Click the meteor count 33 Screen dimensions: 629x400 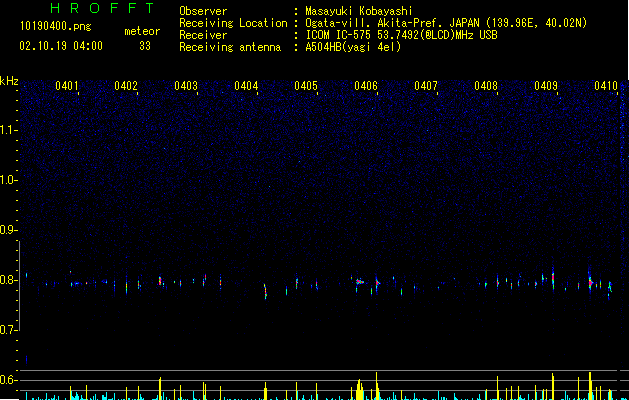pos(145,46)
